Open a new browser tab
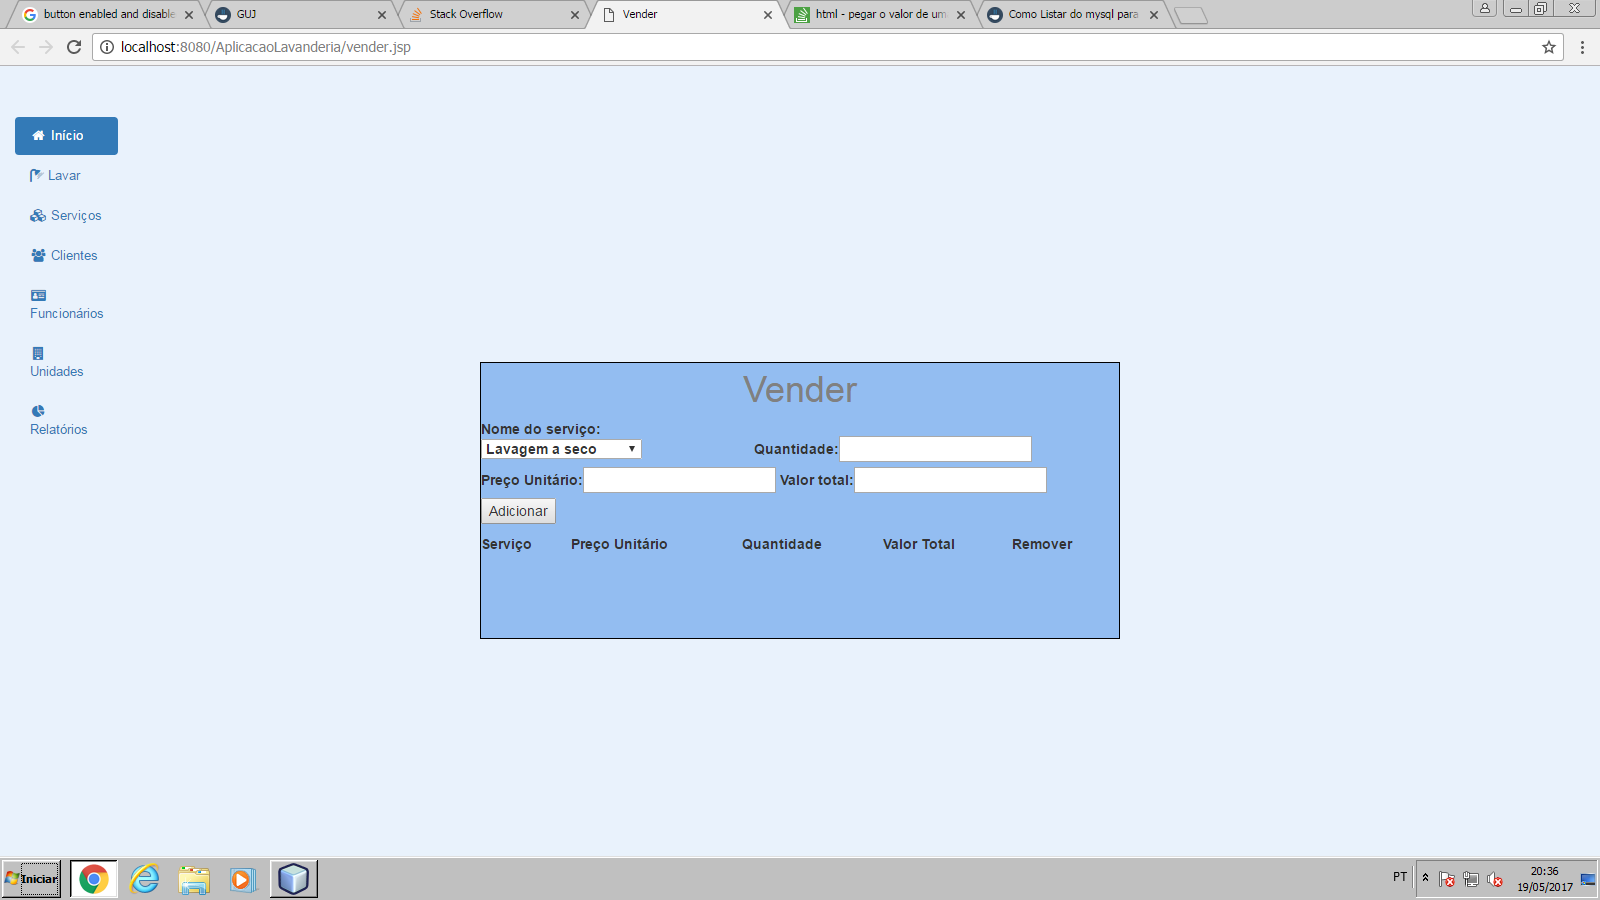 click(x=1191, y=15)
